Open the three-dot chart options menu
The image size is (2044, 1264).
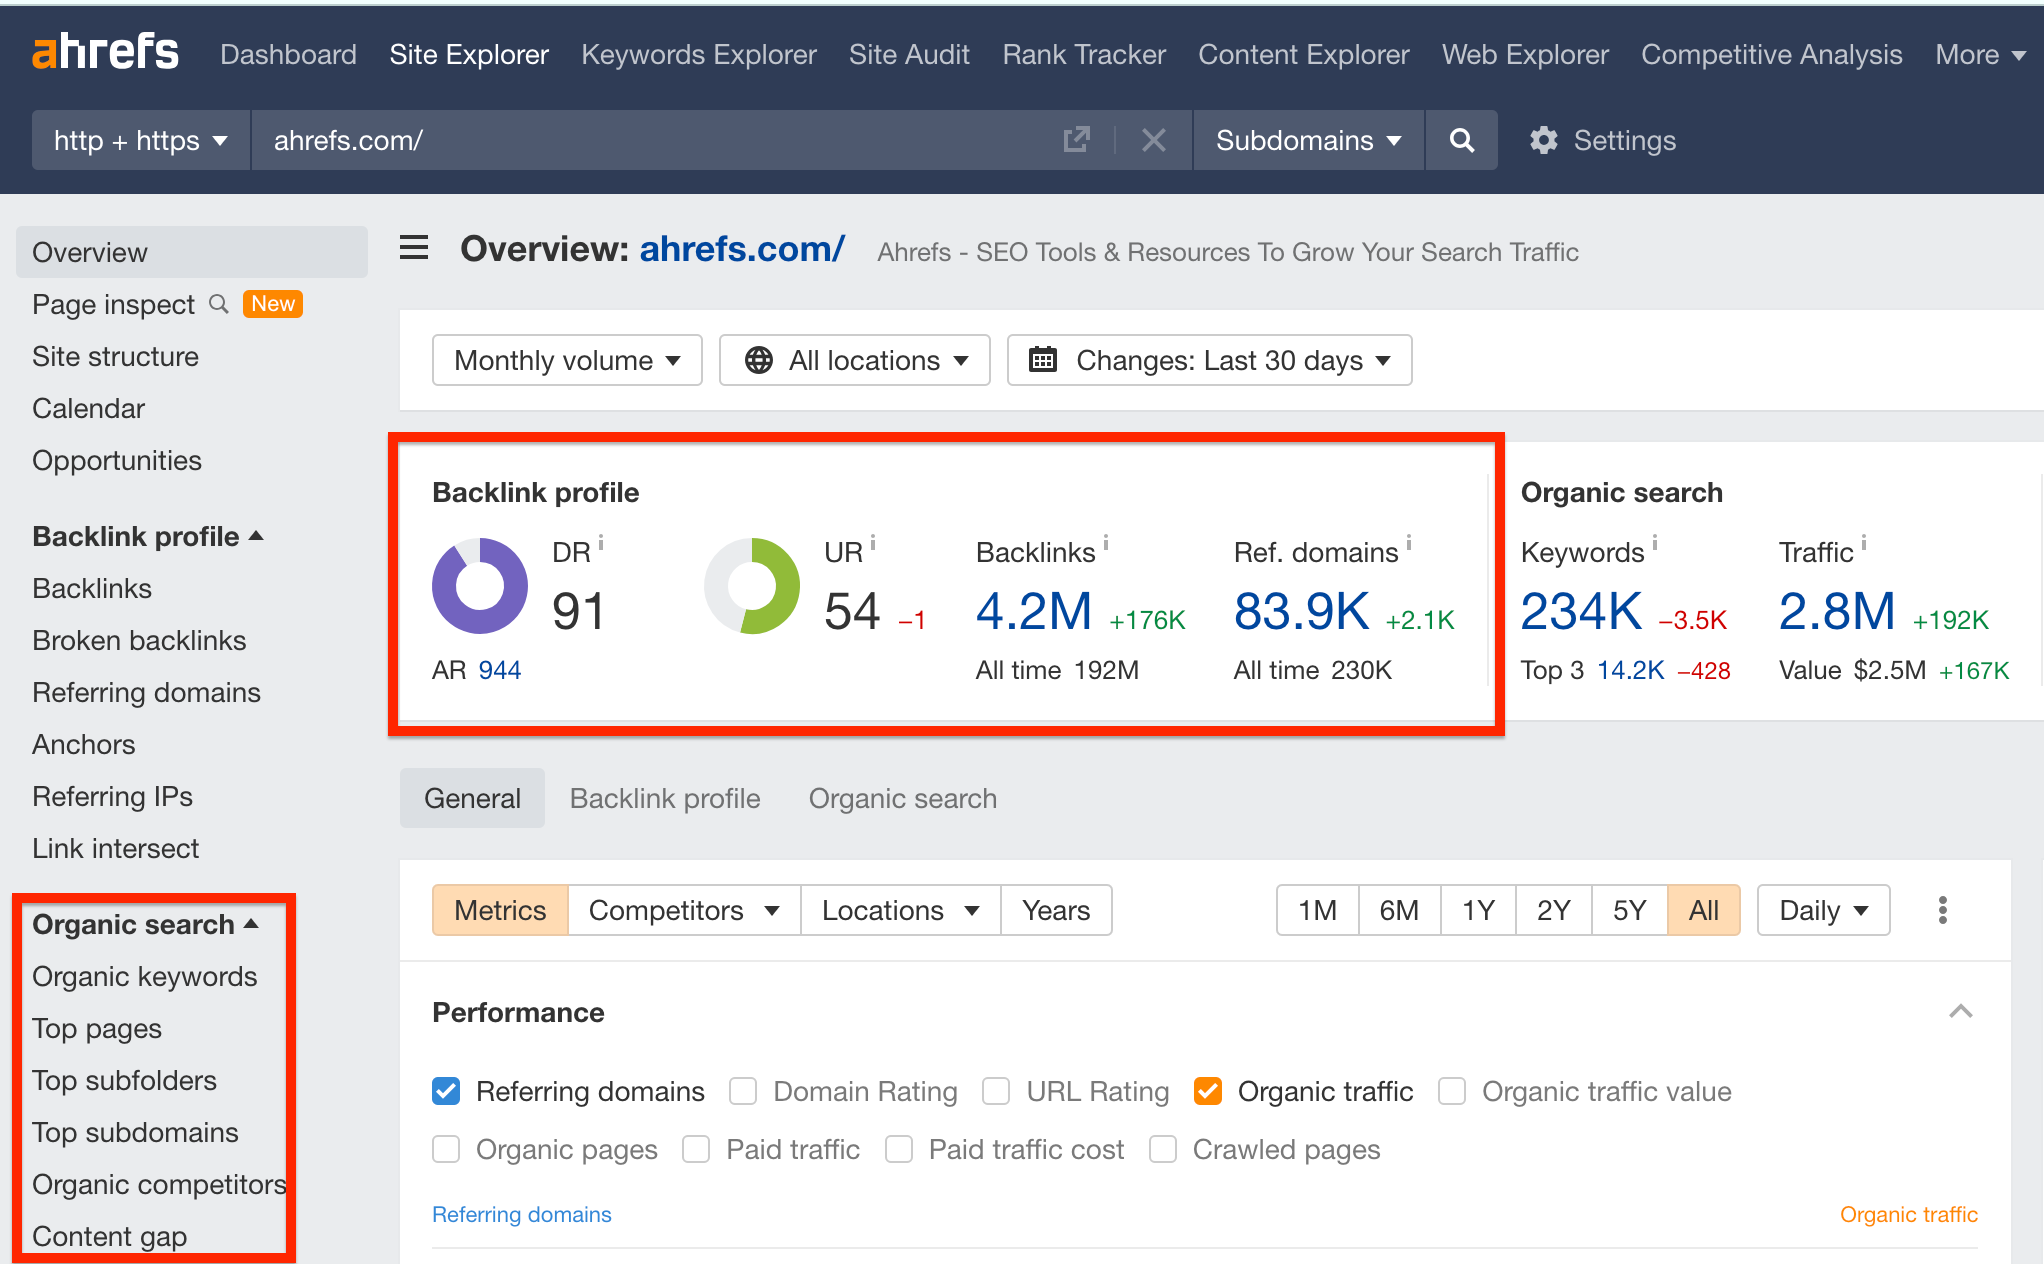click(1942, 910)
